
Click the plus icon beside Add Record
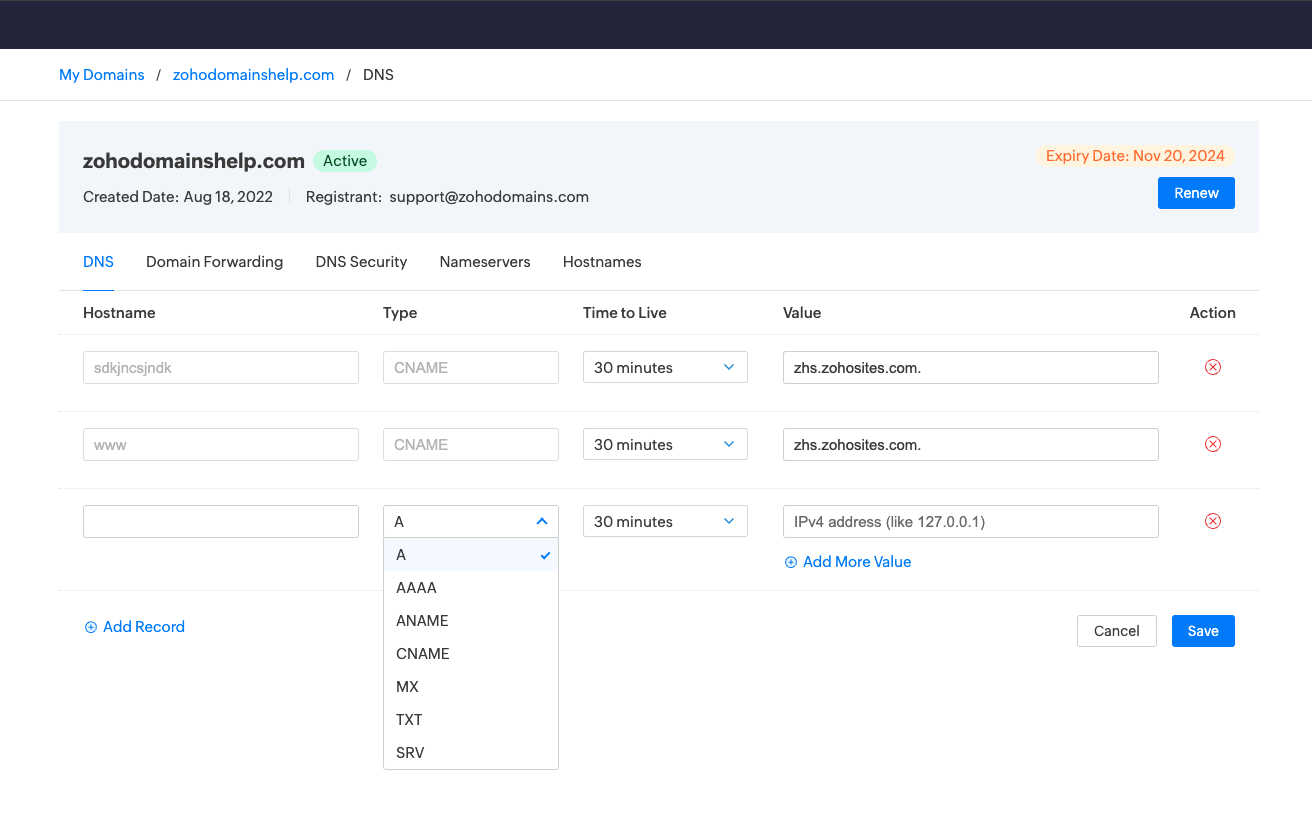coord(91,627)
